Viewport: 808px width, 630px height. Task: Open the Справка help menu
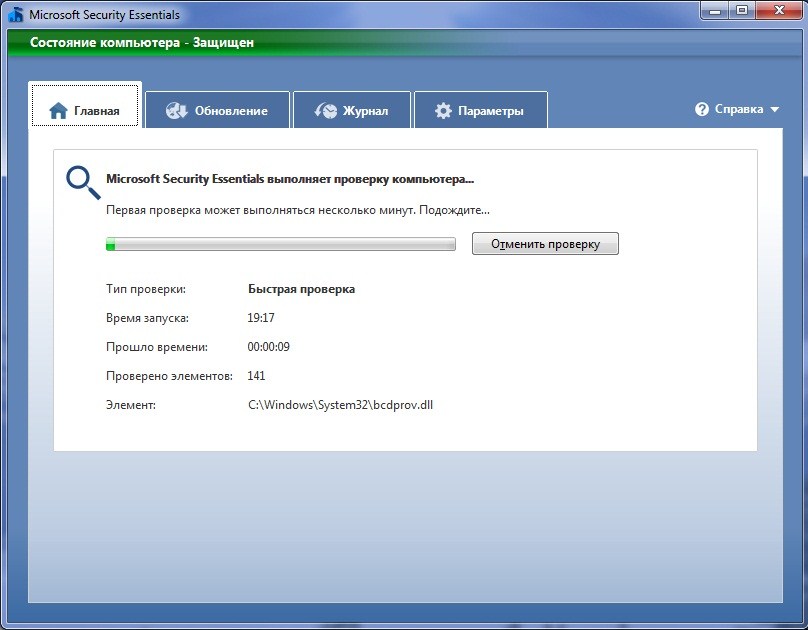[x=737, y=109]
